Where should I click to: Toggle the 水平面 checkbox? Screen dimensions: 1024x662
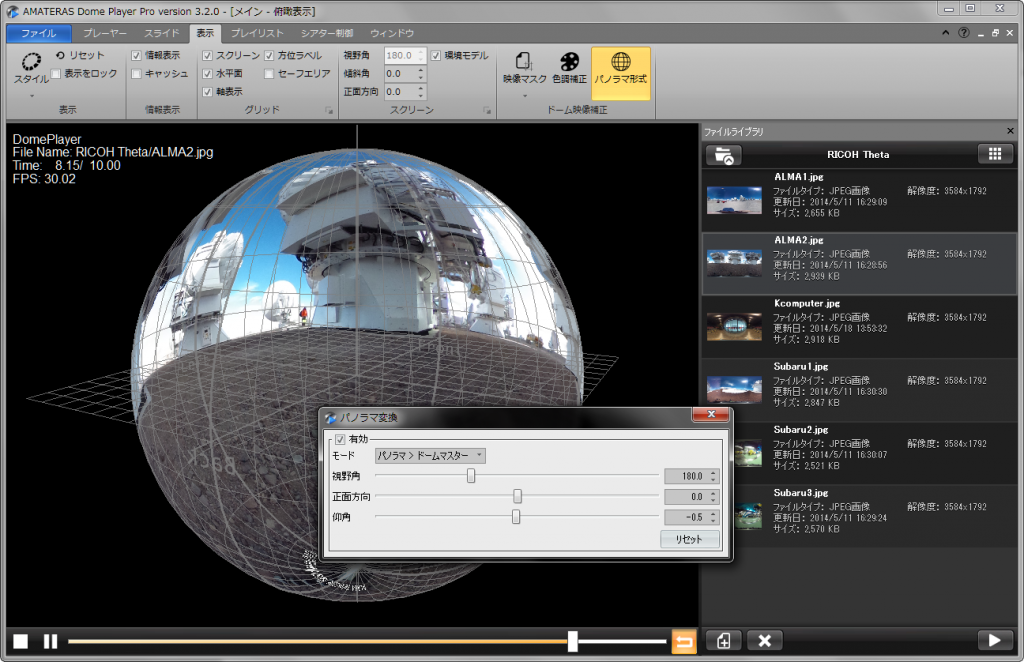[x=208, y=73]
